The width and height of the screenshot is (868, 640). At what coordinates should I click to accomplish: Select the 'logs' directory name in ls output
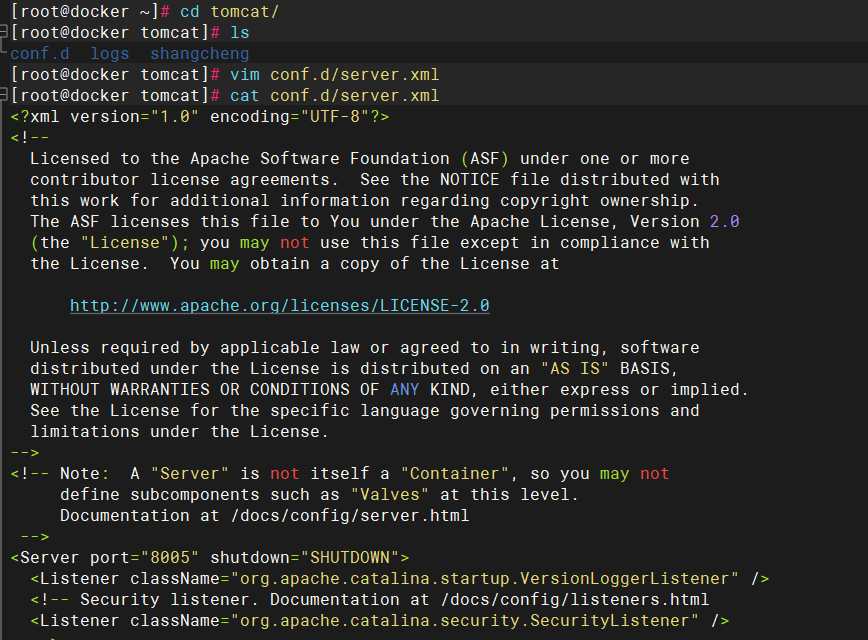point(110,53)
